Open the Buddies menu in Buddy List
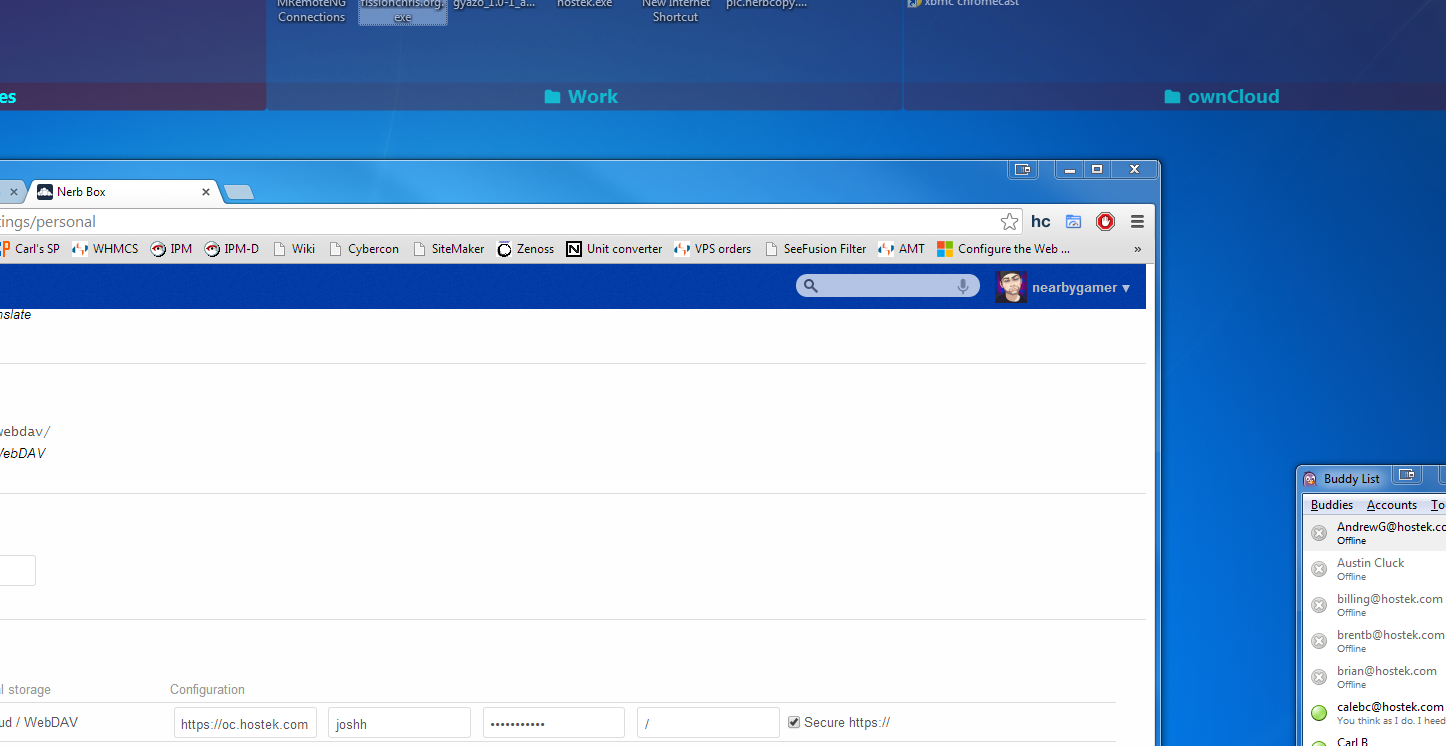Screen dimensions: 1446x746 coord(1331,505)
